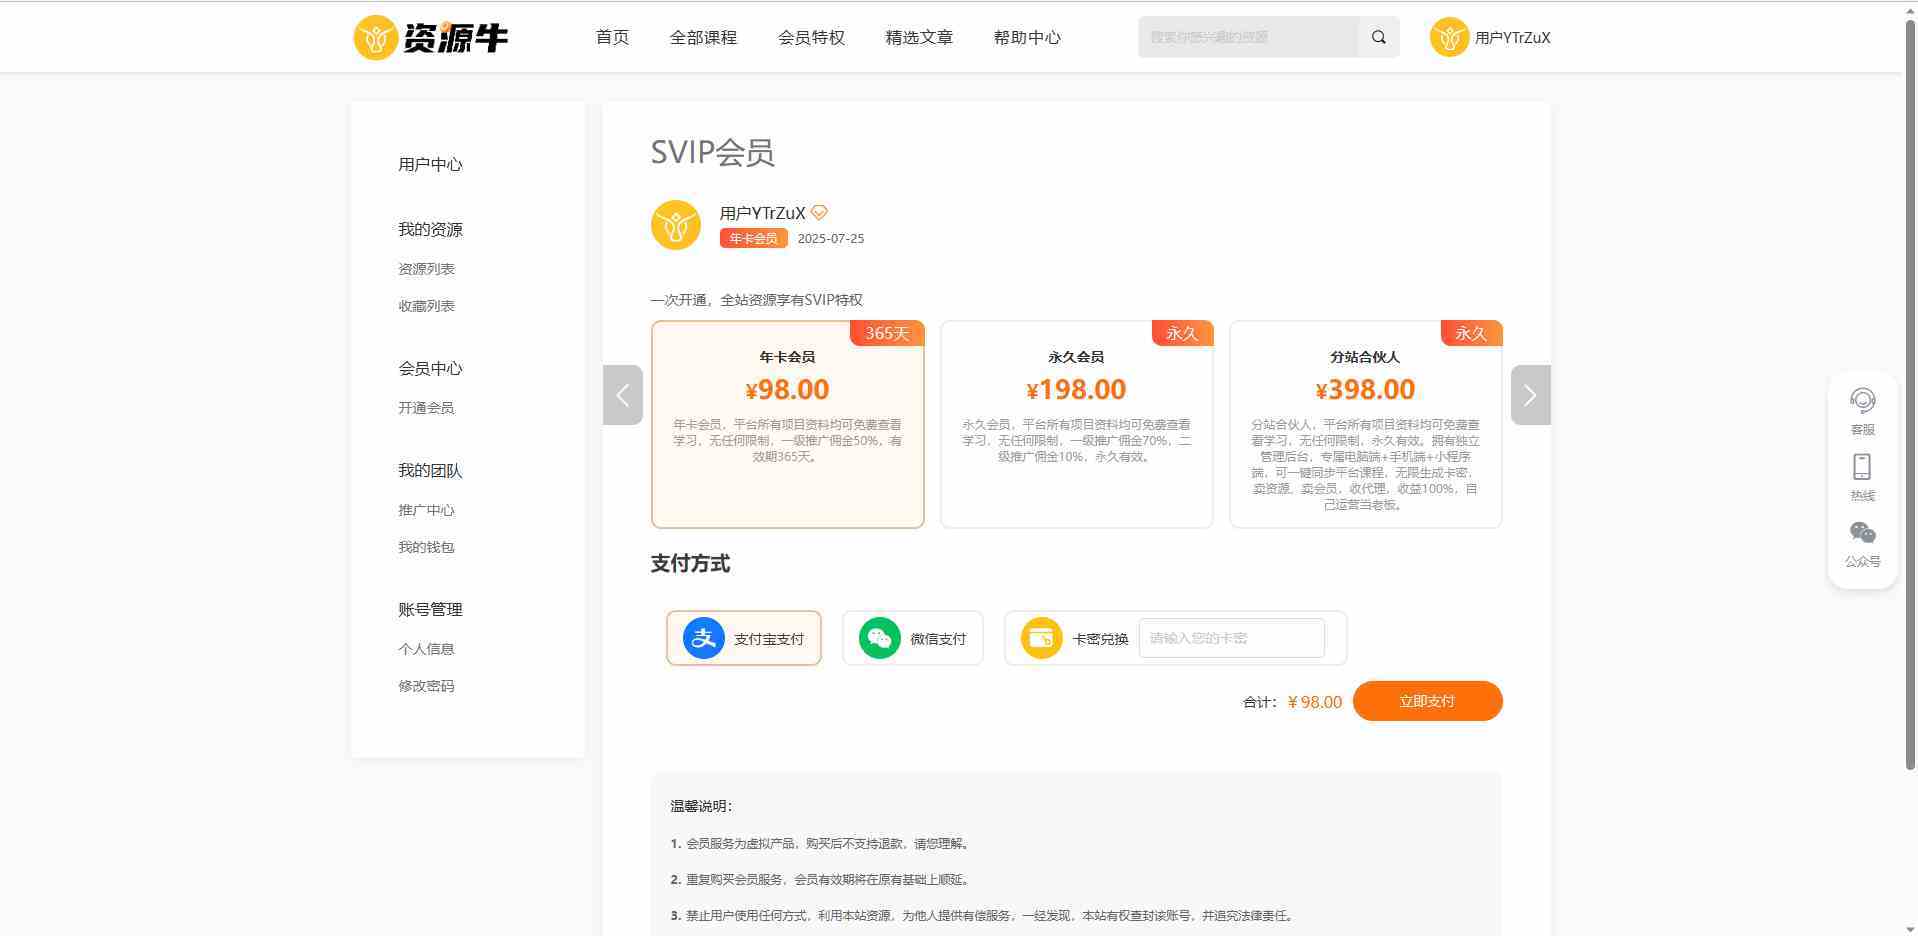This screenshot has width=1918, height=936.
Task: Click the 会员中心 sidebar heading
Action: [430, 368]
